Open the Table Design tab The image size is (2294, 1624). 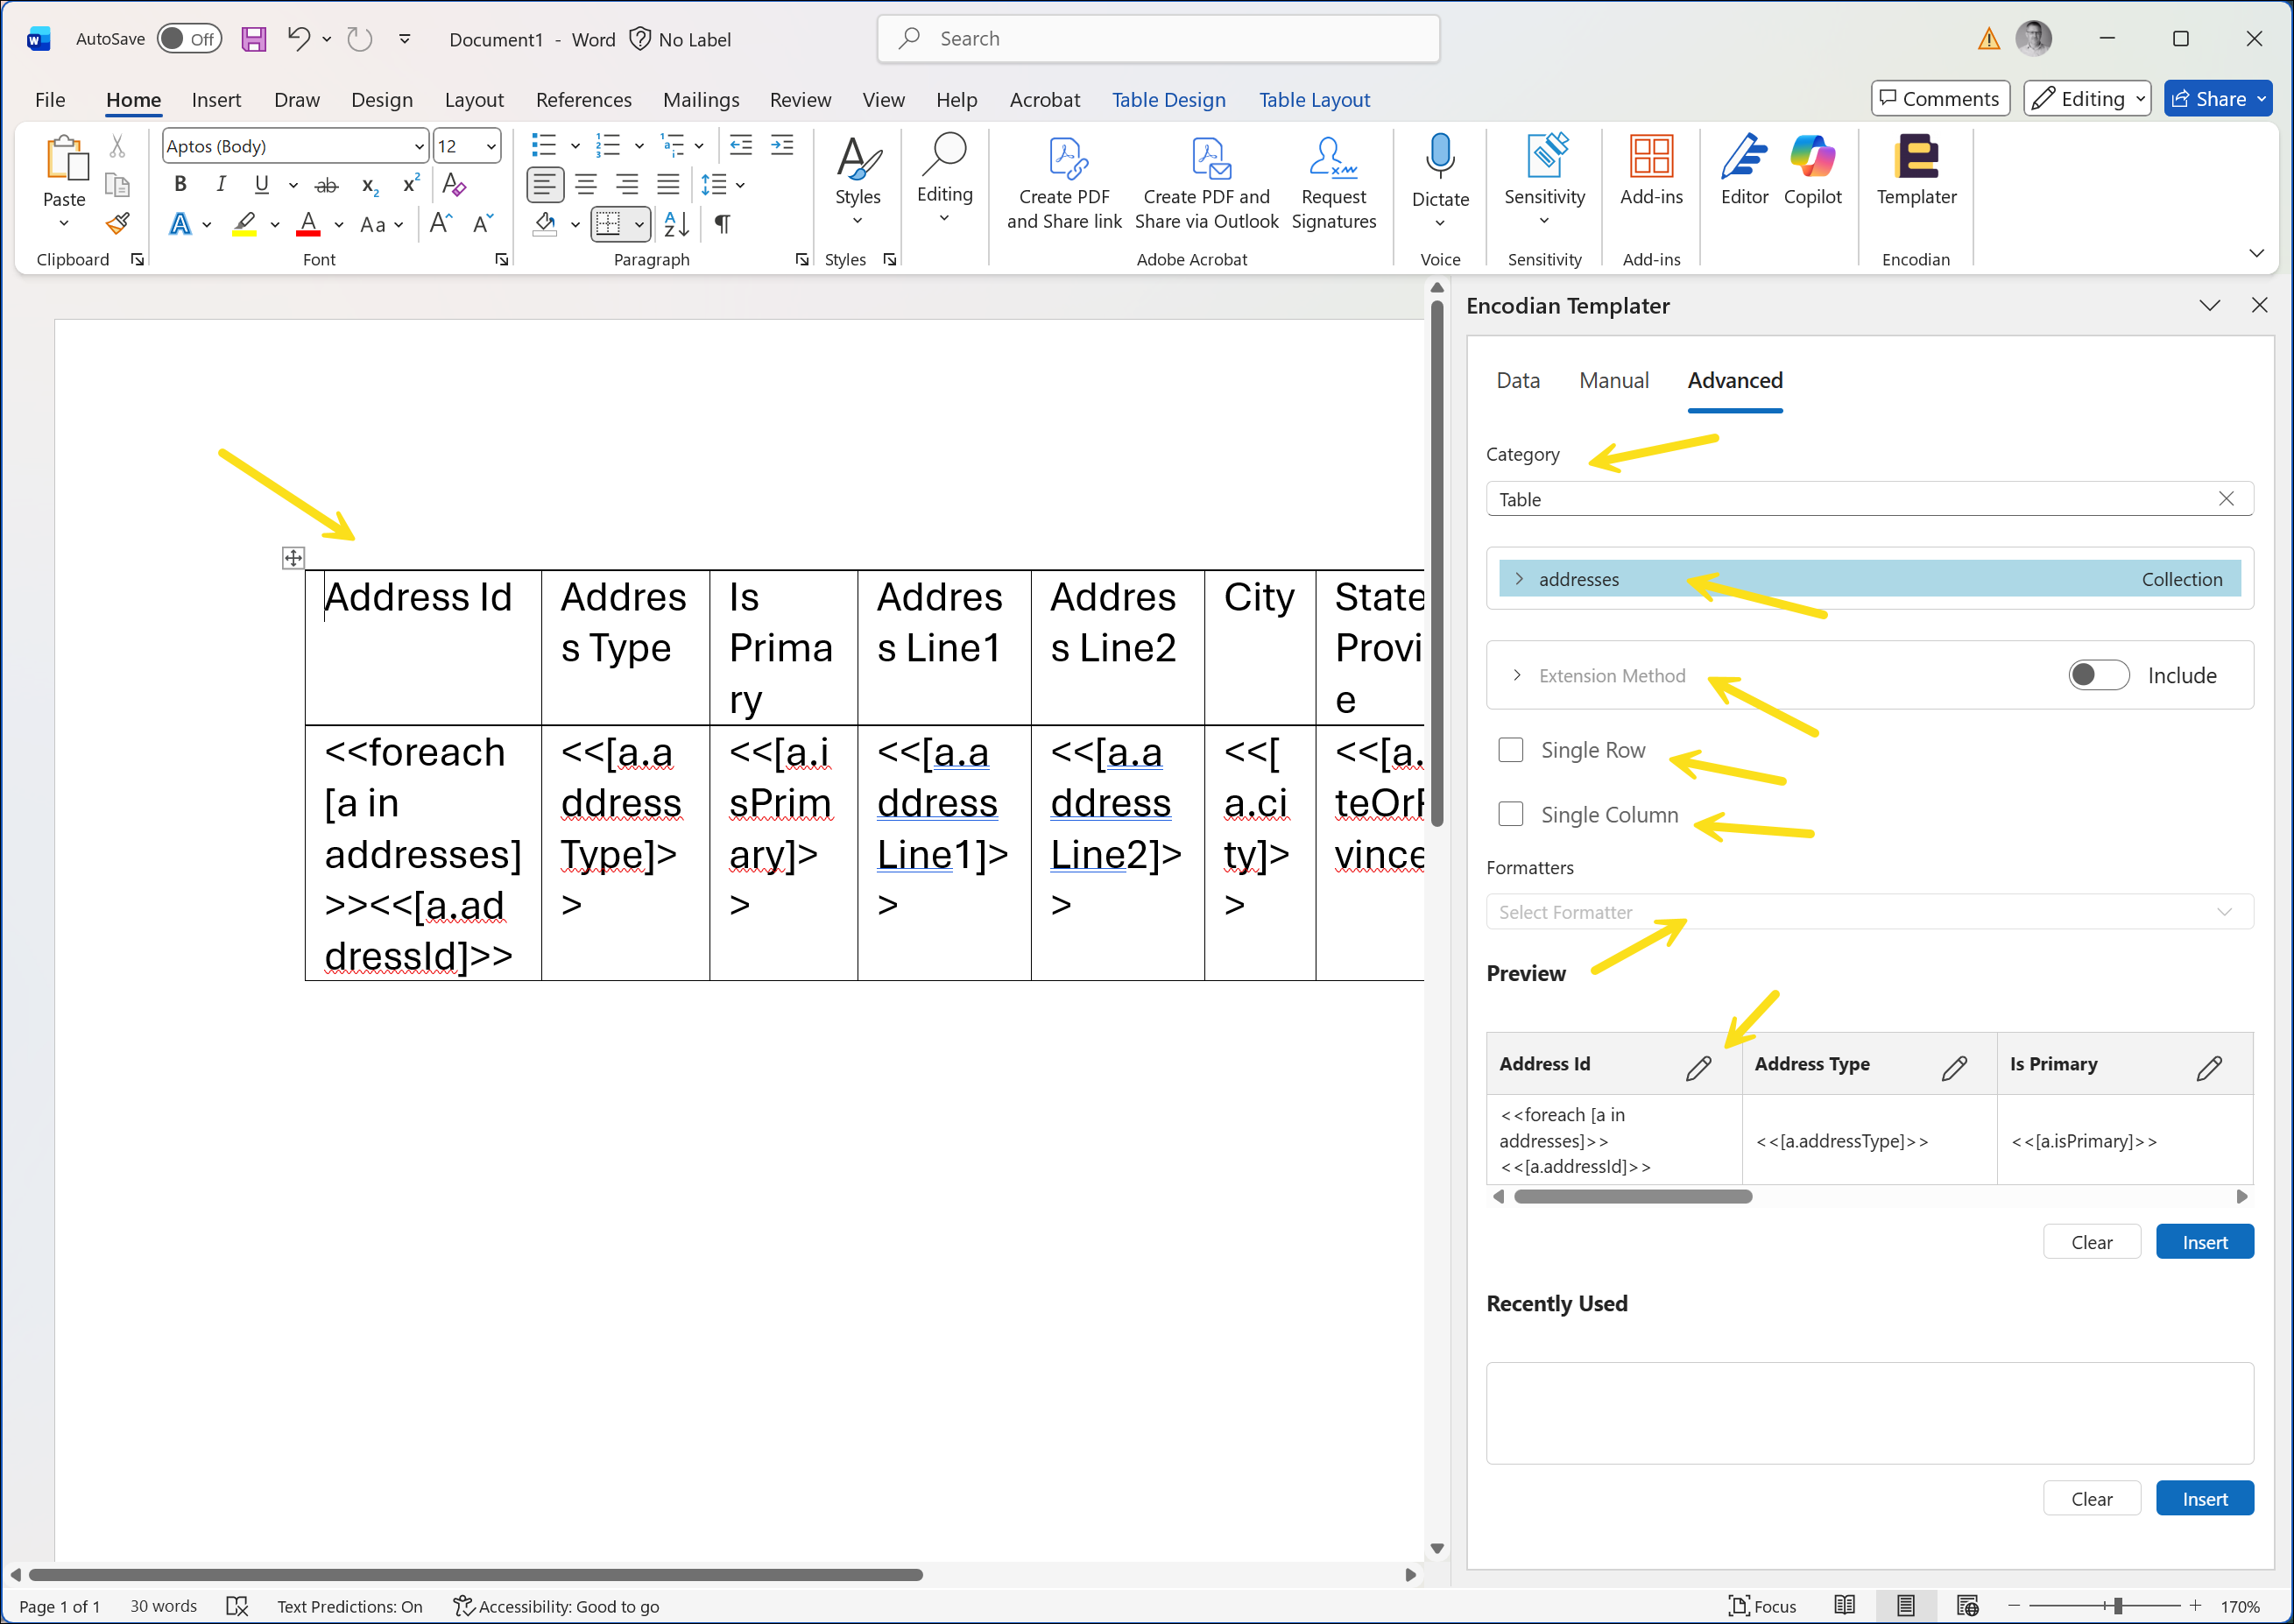tap(1168, 99)
